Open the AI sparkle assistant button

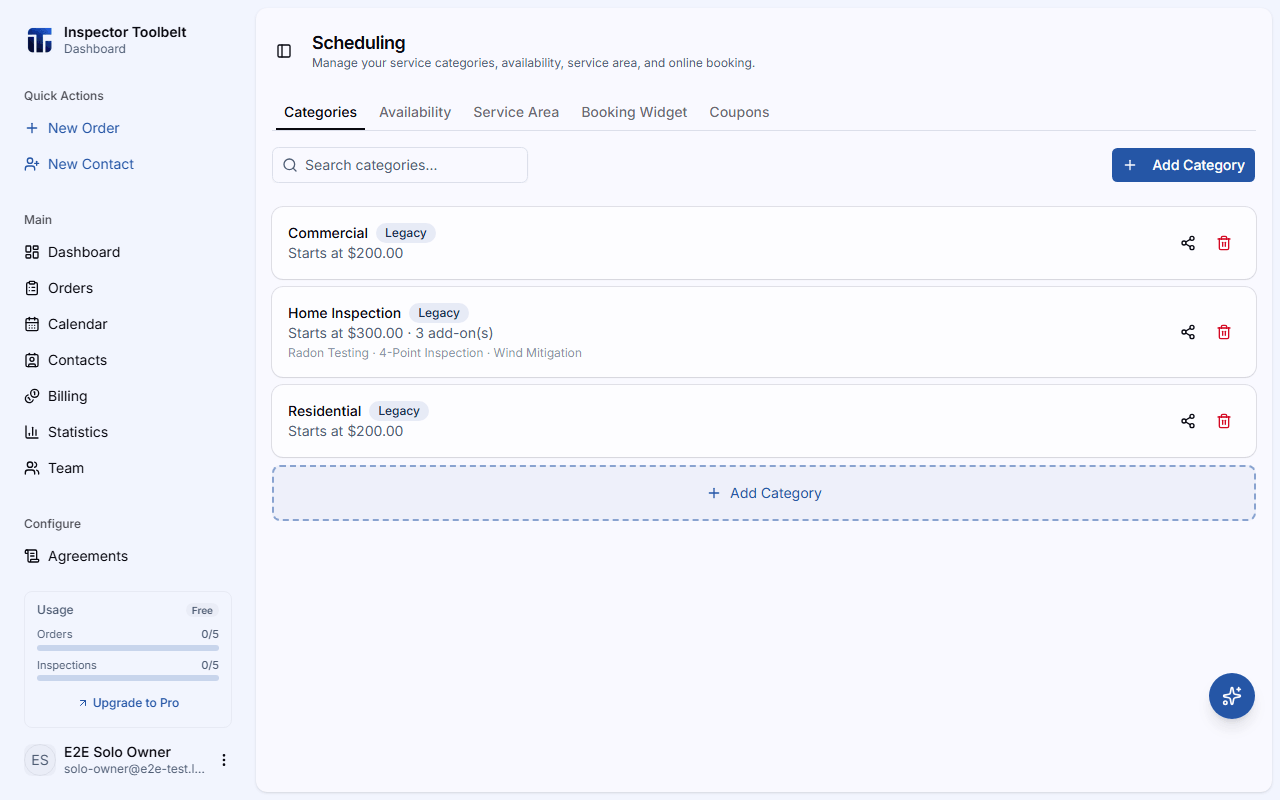1232,696
